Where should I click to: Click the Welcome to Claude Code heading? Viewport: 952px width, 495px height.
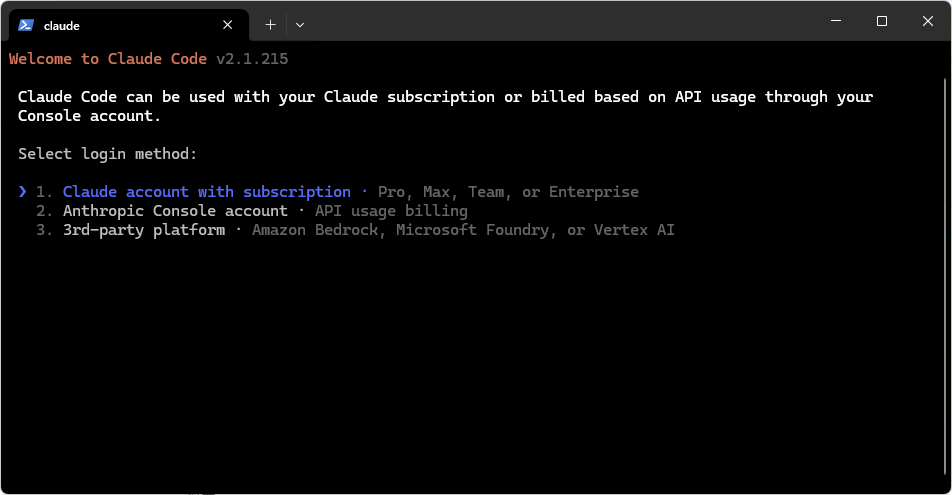pos(108,59)
